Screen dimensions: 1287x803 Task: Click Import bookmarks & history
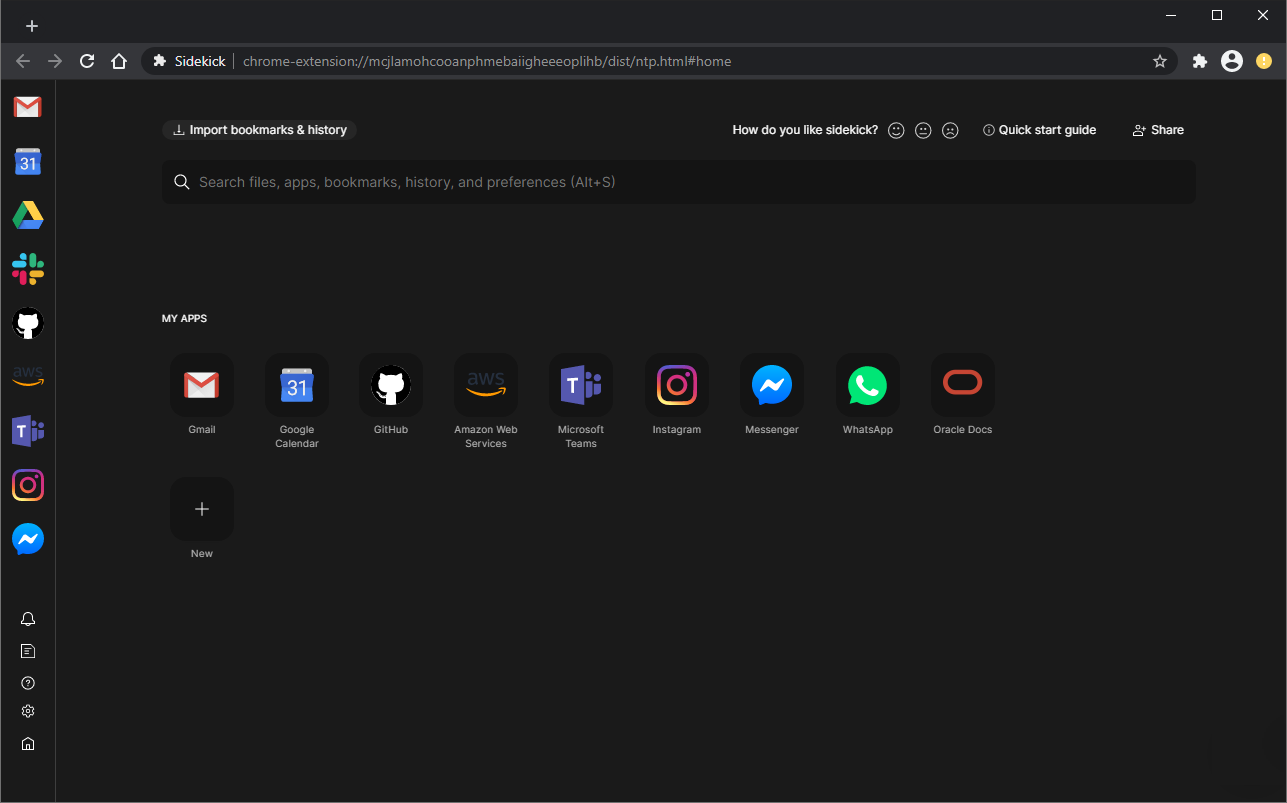click(x=260, y=130)
